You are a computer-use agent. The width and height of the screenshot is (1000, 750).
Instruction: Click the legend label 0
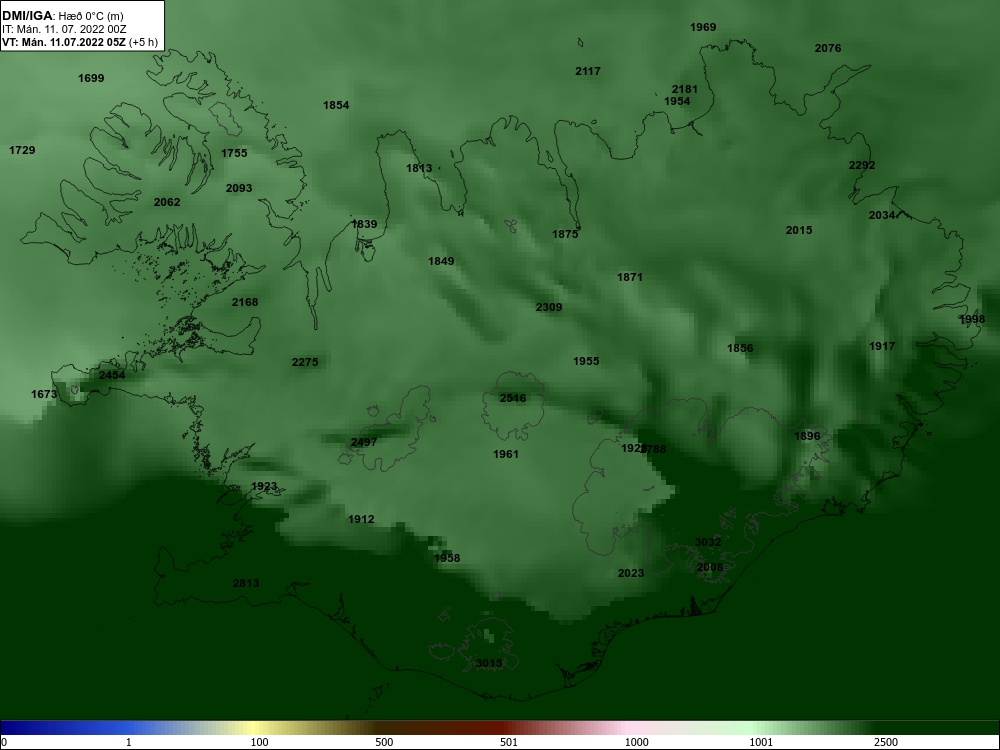(x=4, y=742)
